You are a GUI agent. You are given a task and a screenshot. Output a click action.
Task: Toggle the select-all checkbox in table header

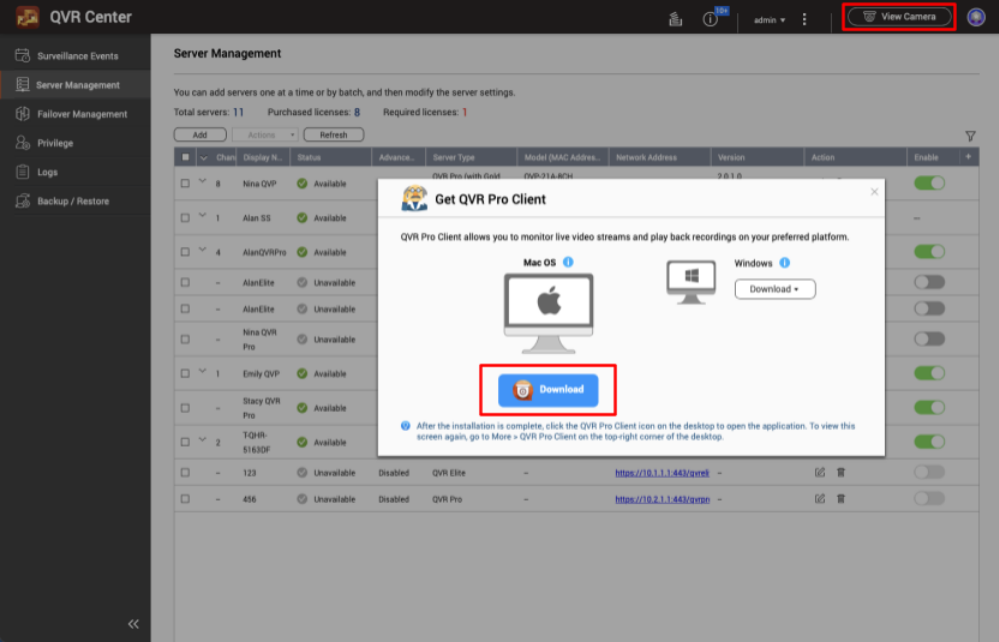pos(185,157)
